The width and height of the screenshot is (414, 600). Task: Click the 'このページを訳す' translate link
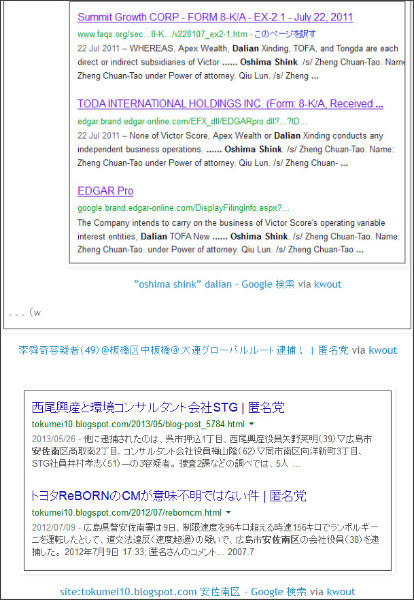[x=285, y=34]
